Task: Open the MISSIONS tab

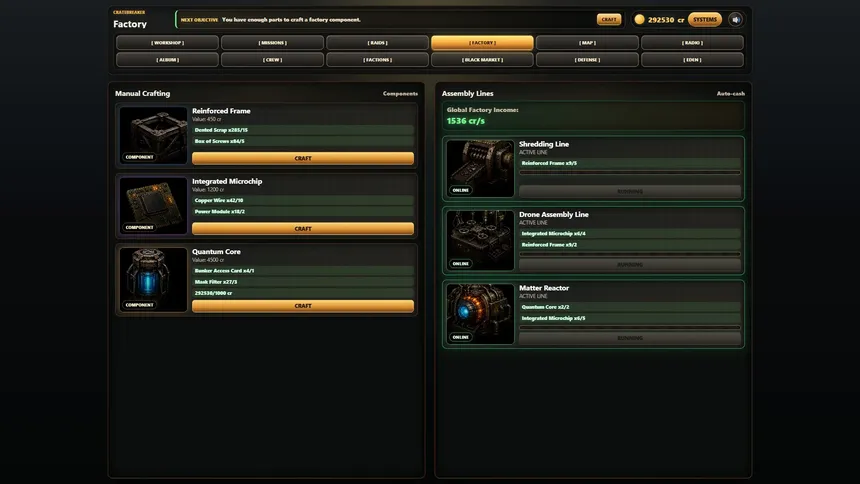Action: [273, 43]
